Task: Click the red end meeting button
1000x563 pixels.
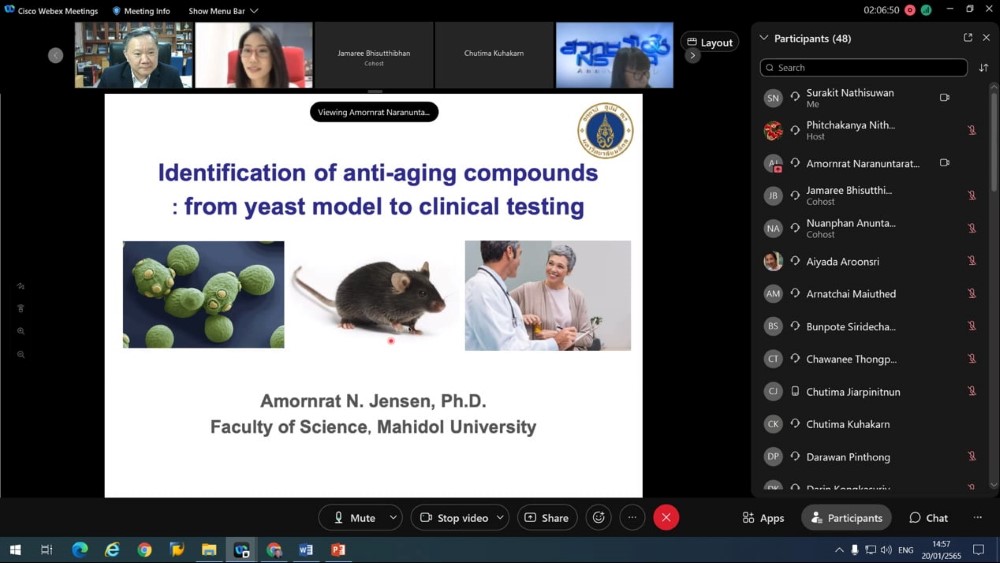Action: 666,517
